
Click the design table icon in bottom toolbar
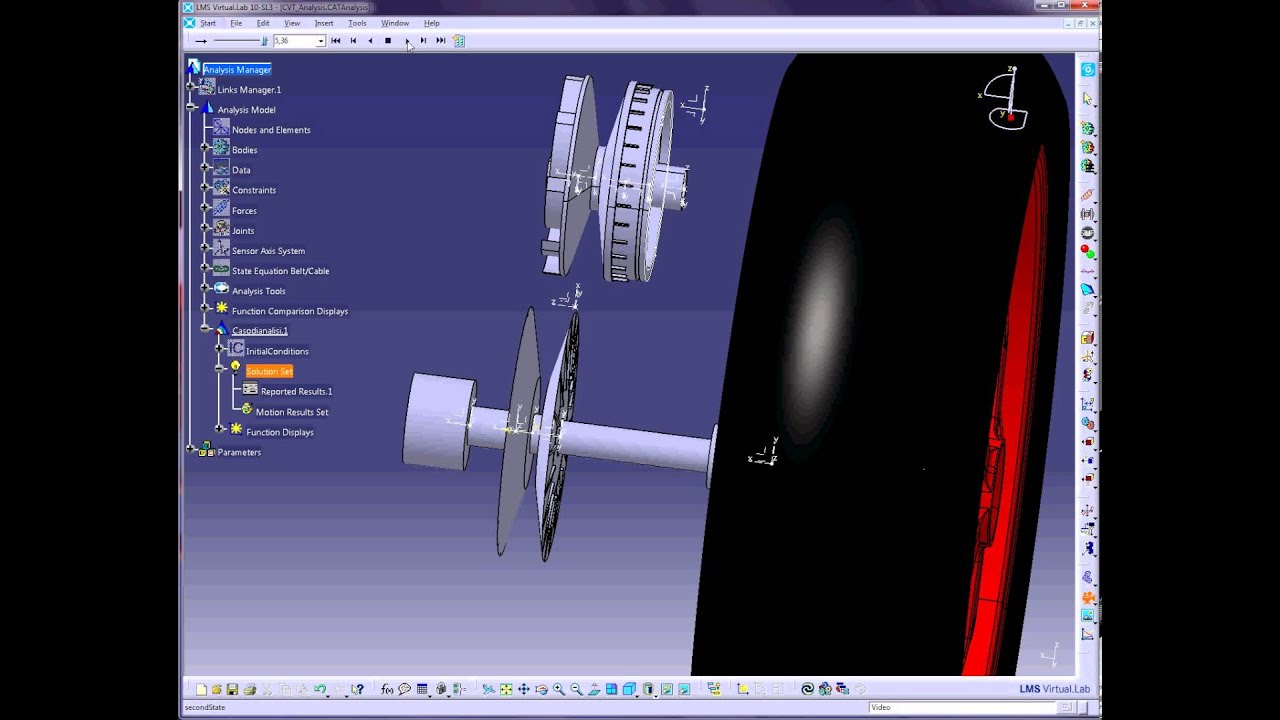(x=422, y=689)
